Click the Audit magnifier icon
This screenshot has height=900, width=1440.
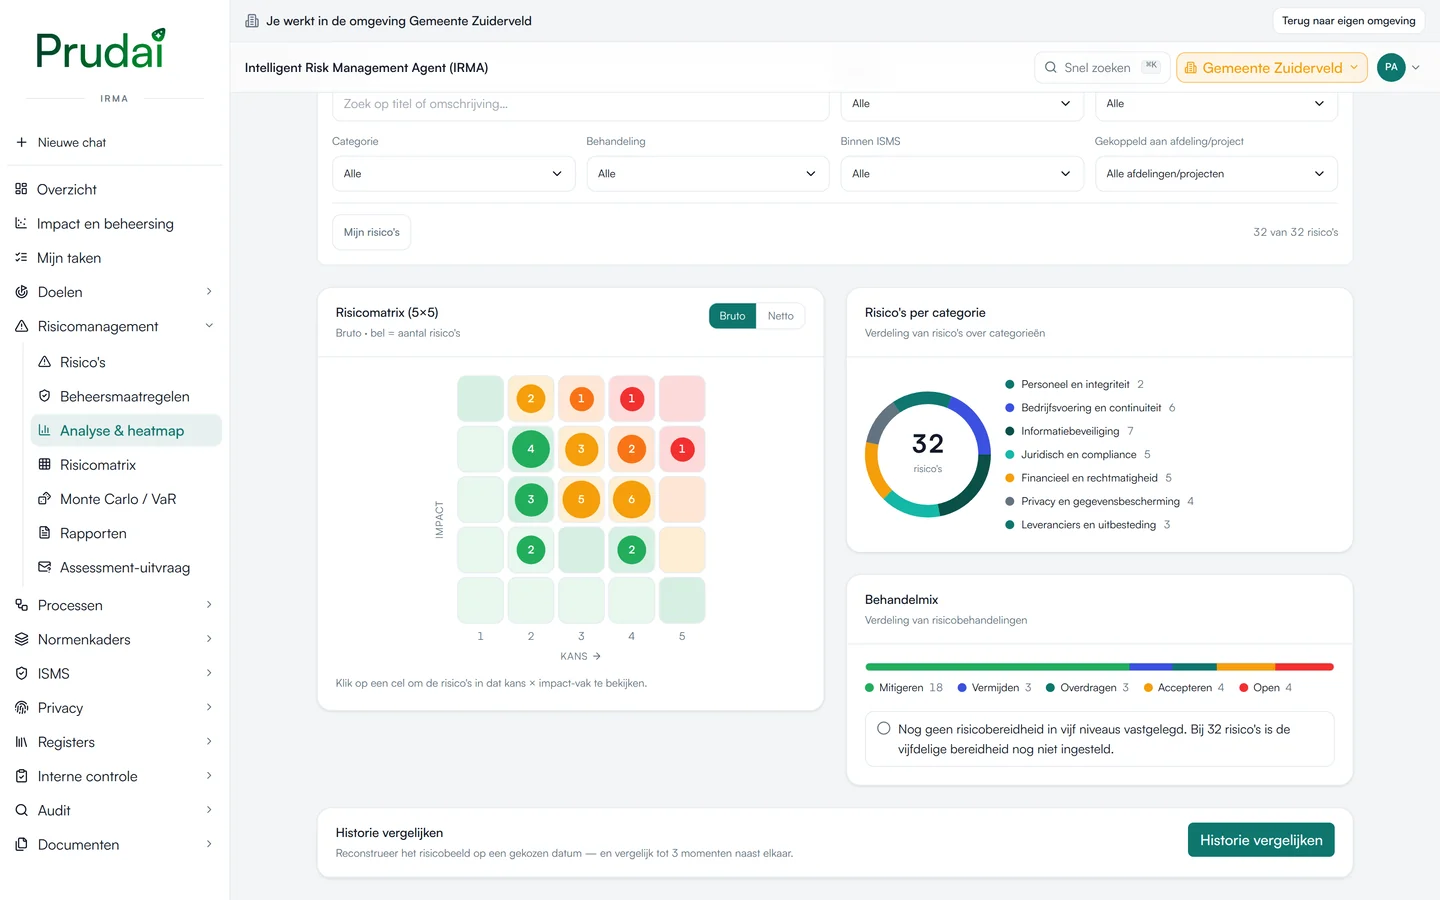click(21, 810)
